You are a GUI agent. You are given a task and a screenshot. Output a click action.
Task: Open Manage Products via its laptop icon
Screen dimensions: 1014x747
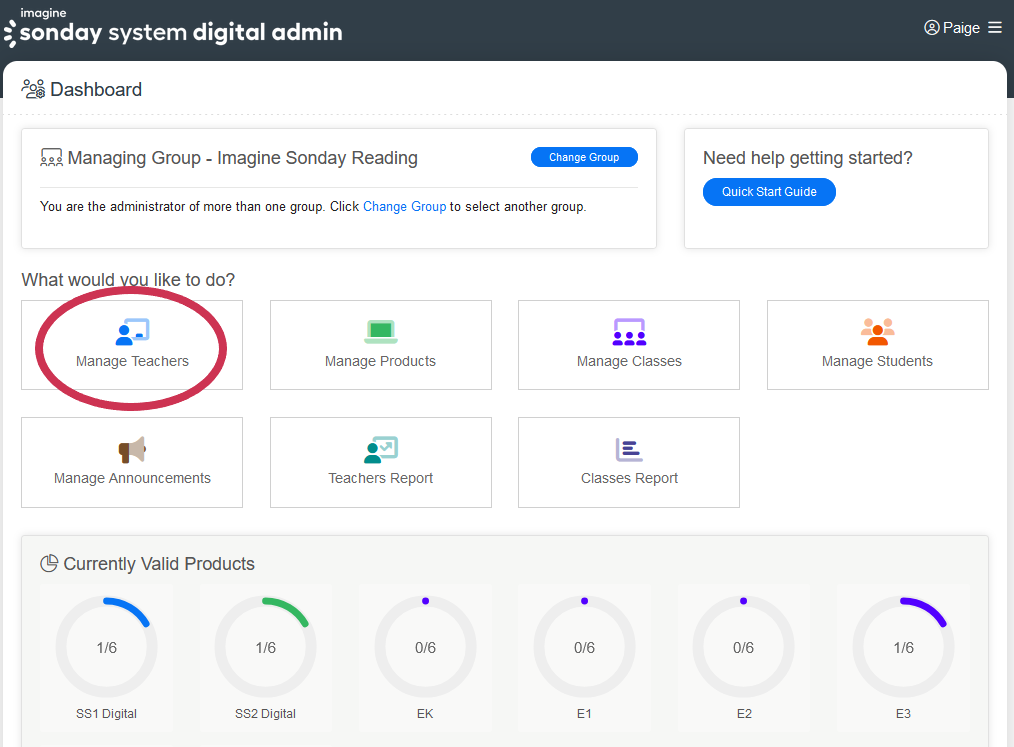380,331
